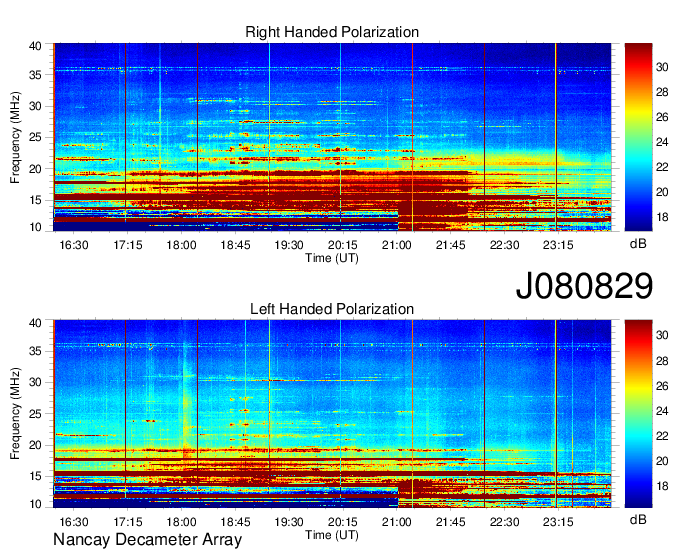Click the lower plot Frequency (MHz) axis label

tap(15, 414)
